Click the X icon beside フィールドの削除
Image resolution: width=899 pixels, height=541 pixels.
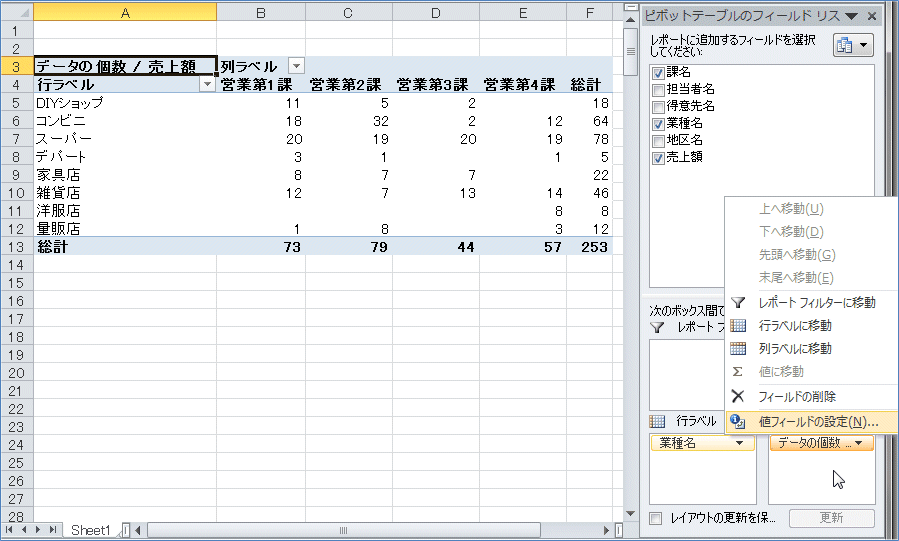pos(738,396)
